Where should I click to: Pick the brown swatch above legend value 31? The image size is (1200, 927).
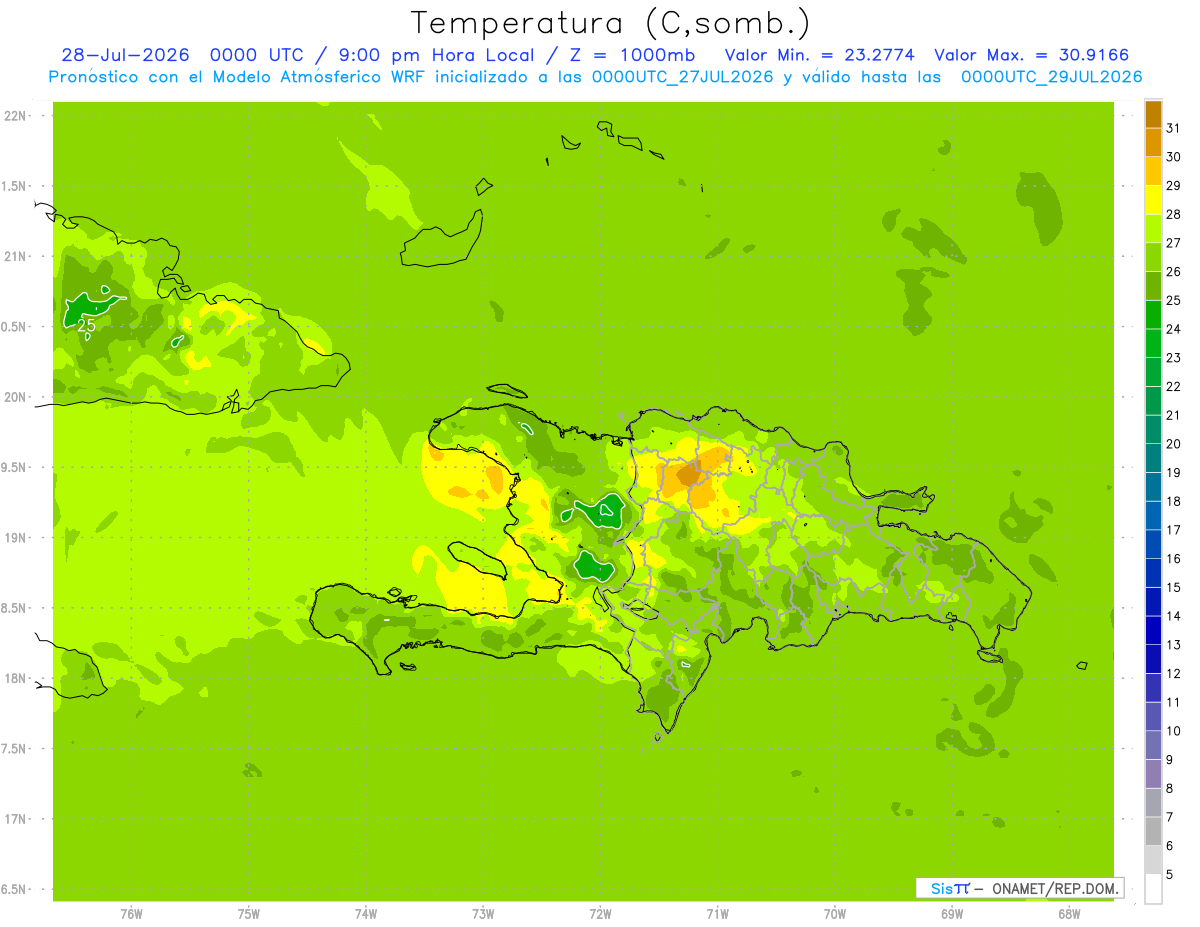click(x=1153, y=114)
